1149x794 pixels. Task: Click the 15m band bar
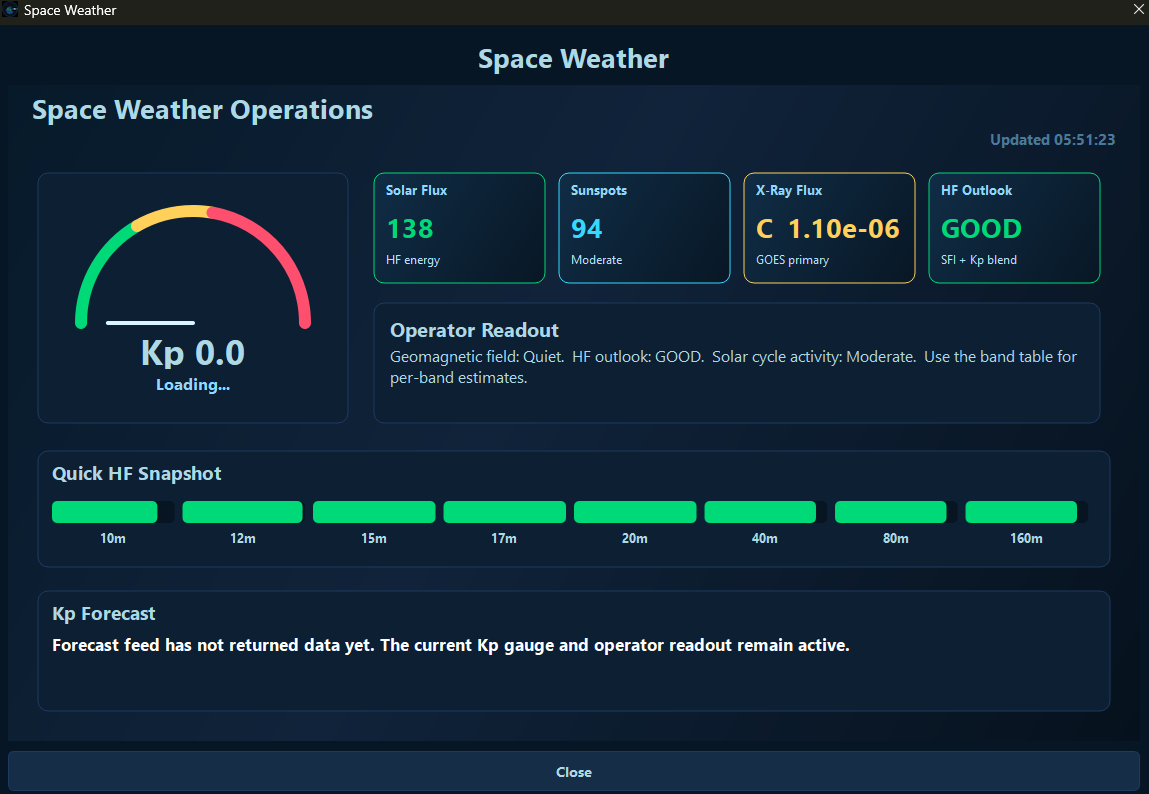[x=374, y=512]
